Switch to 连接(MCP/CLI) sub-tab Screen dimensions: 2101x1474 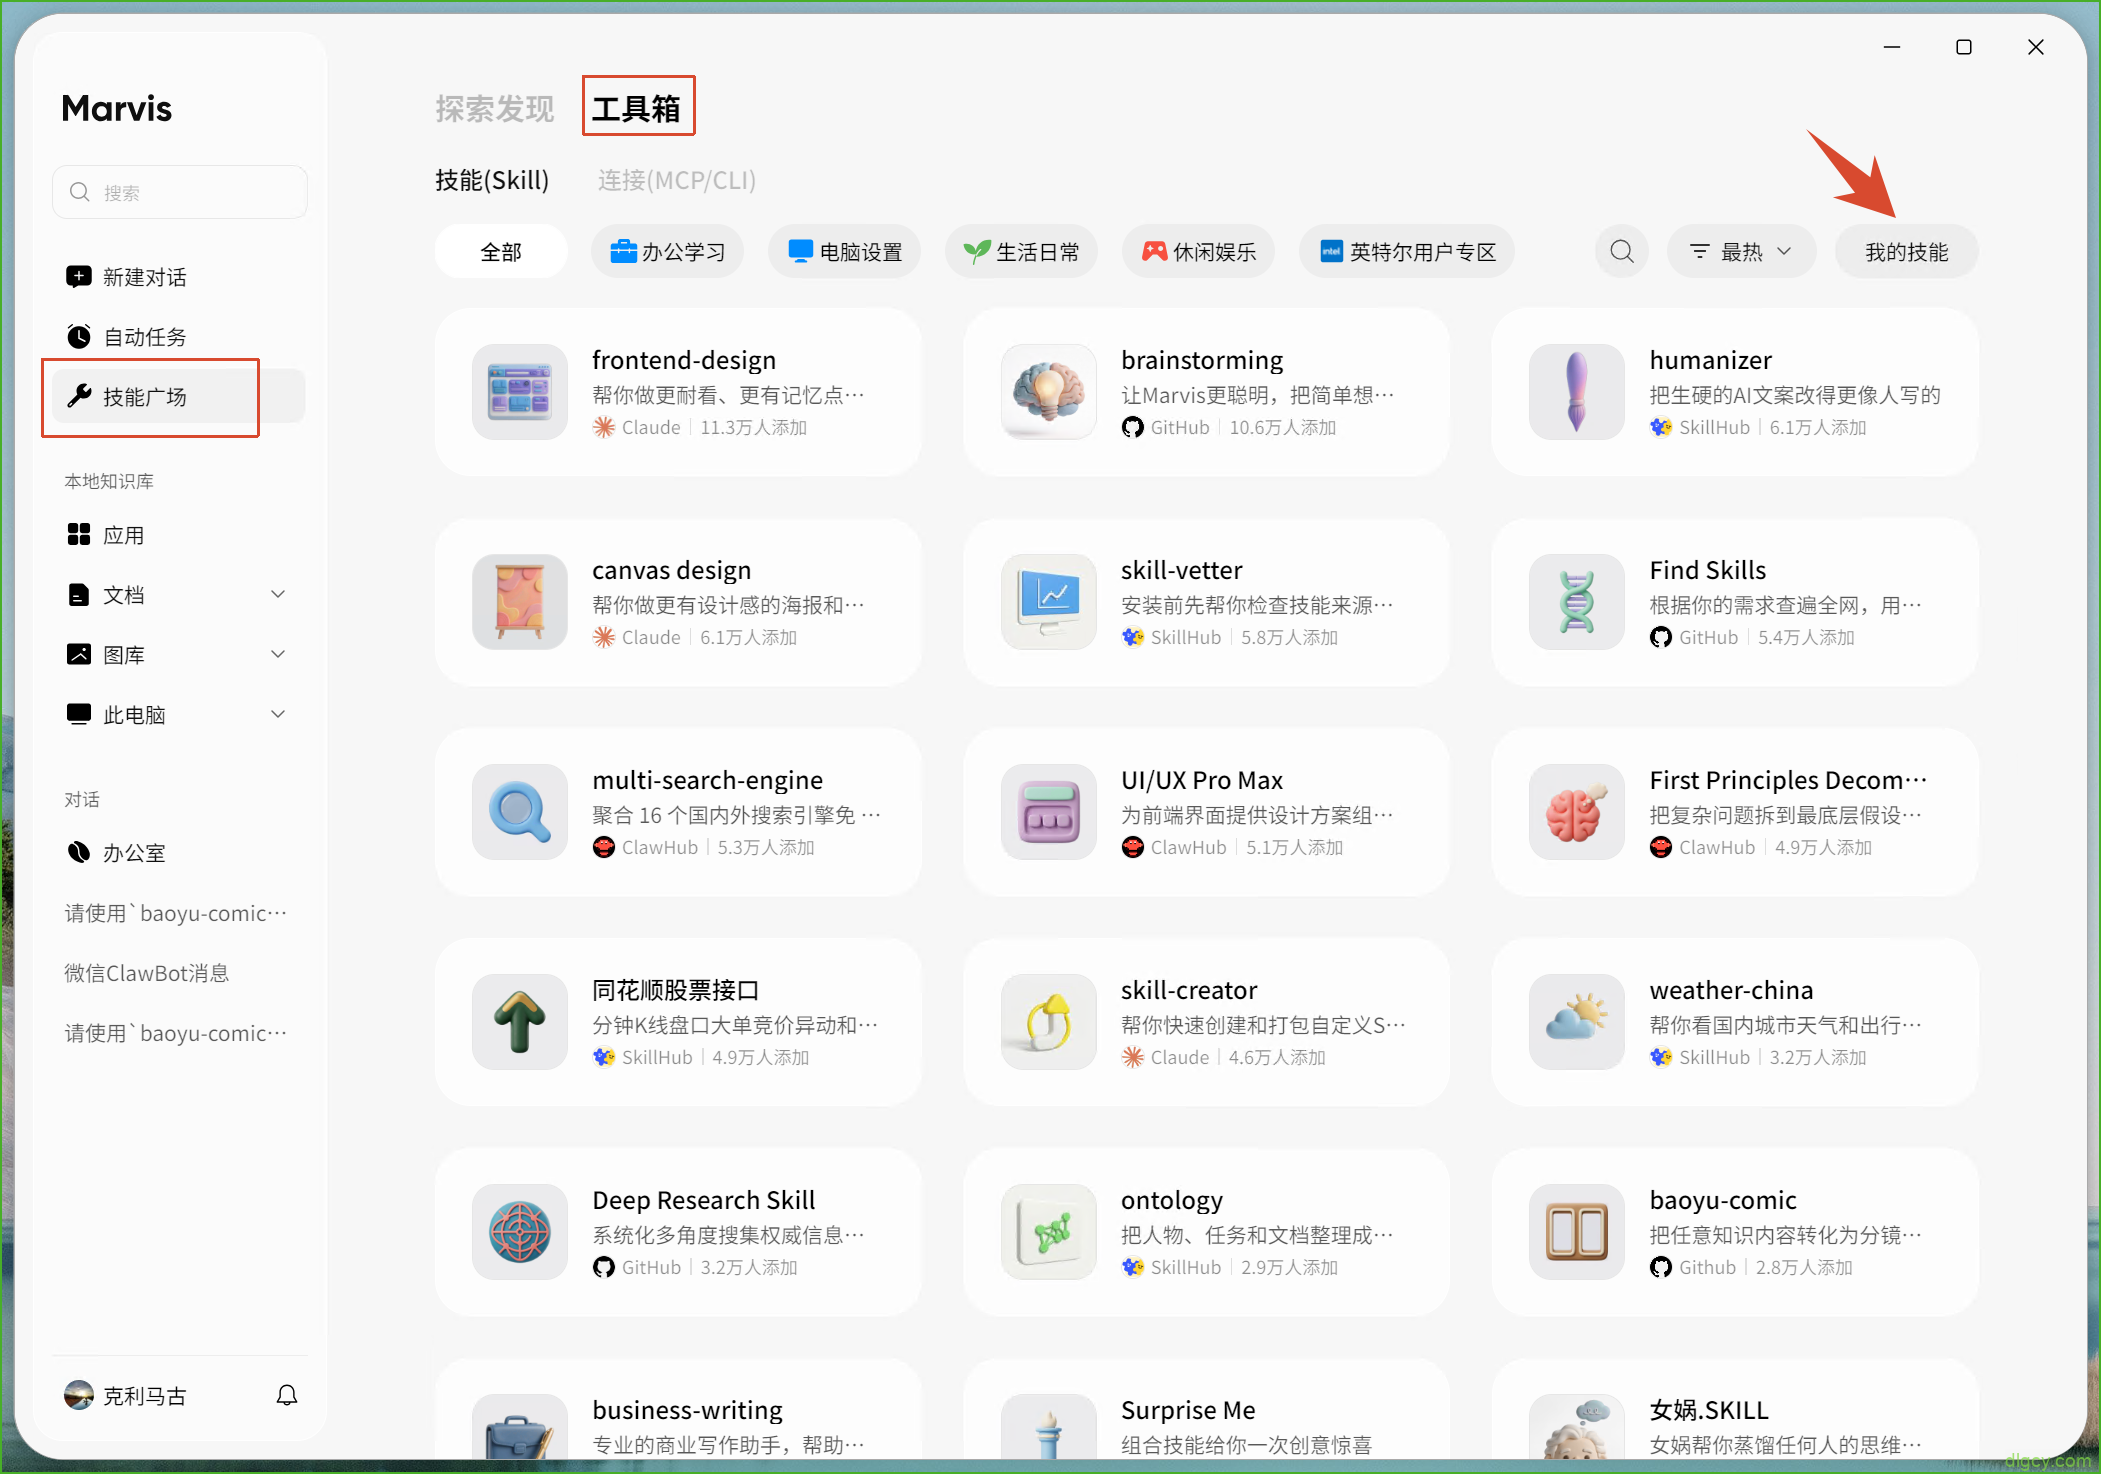677,180
